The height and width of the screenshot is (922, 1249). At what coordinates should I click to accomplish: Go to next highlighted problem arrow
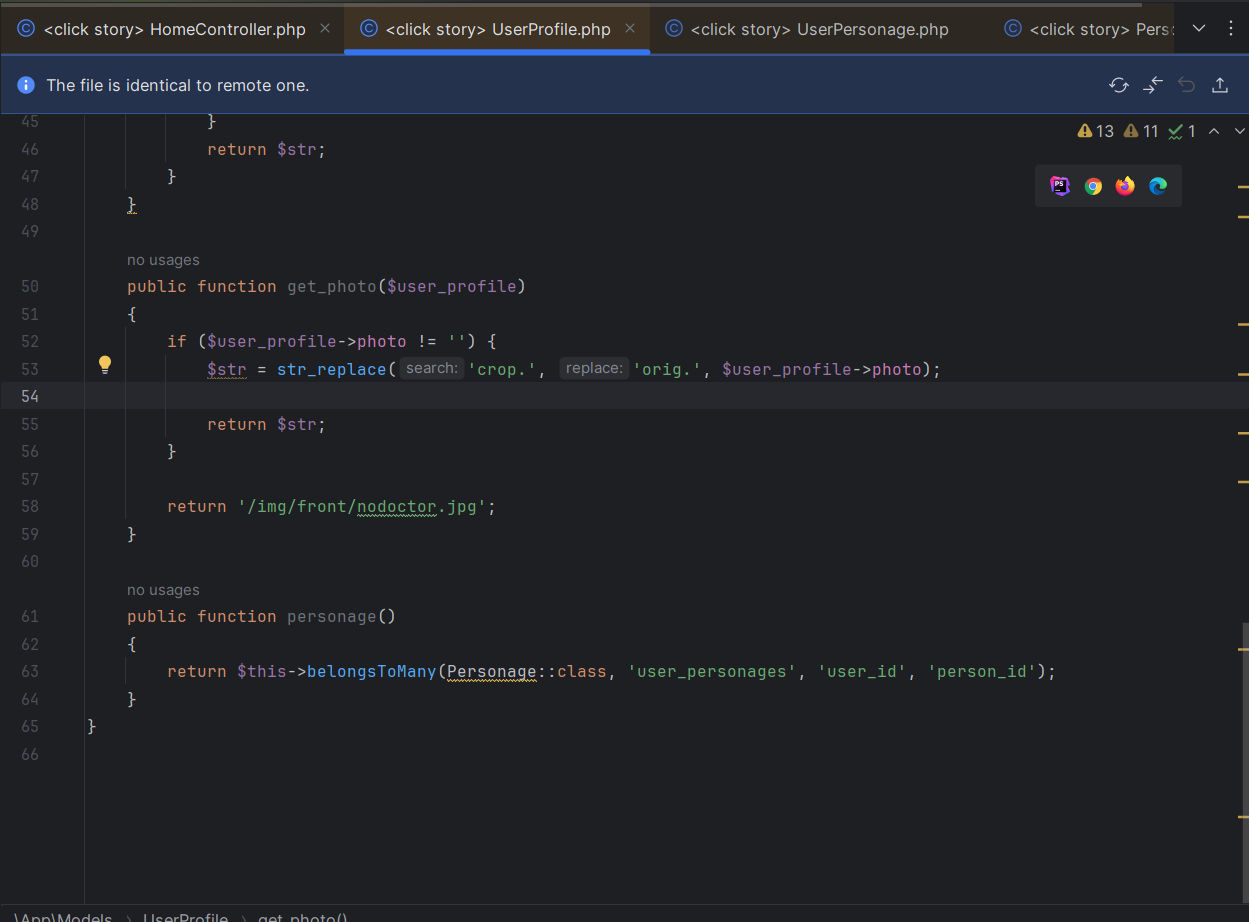pos(1240,131)
